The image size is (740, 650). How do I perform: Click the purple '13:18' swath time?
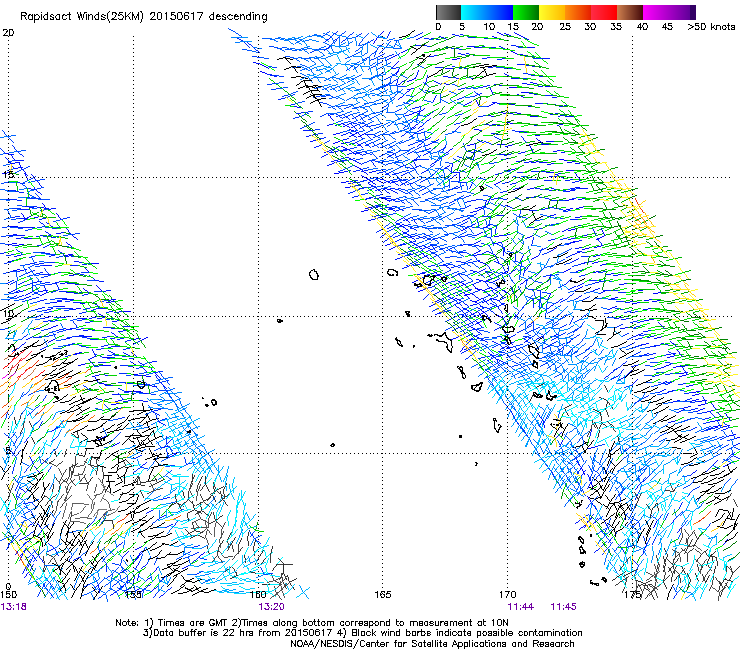pyautogui.click(x=14, y=607)
